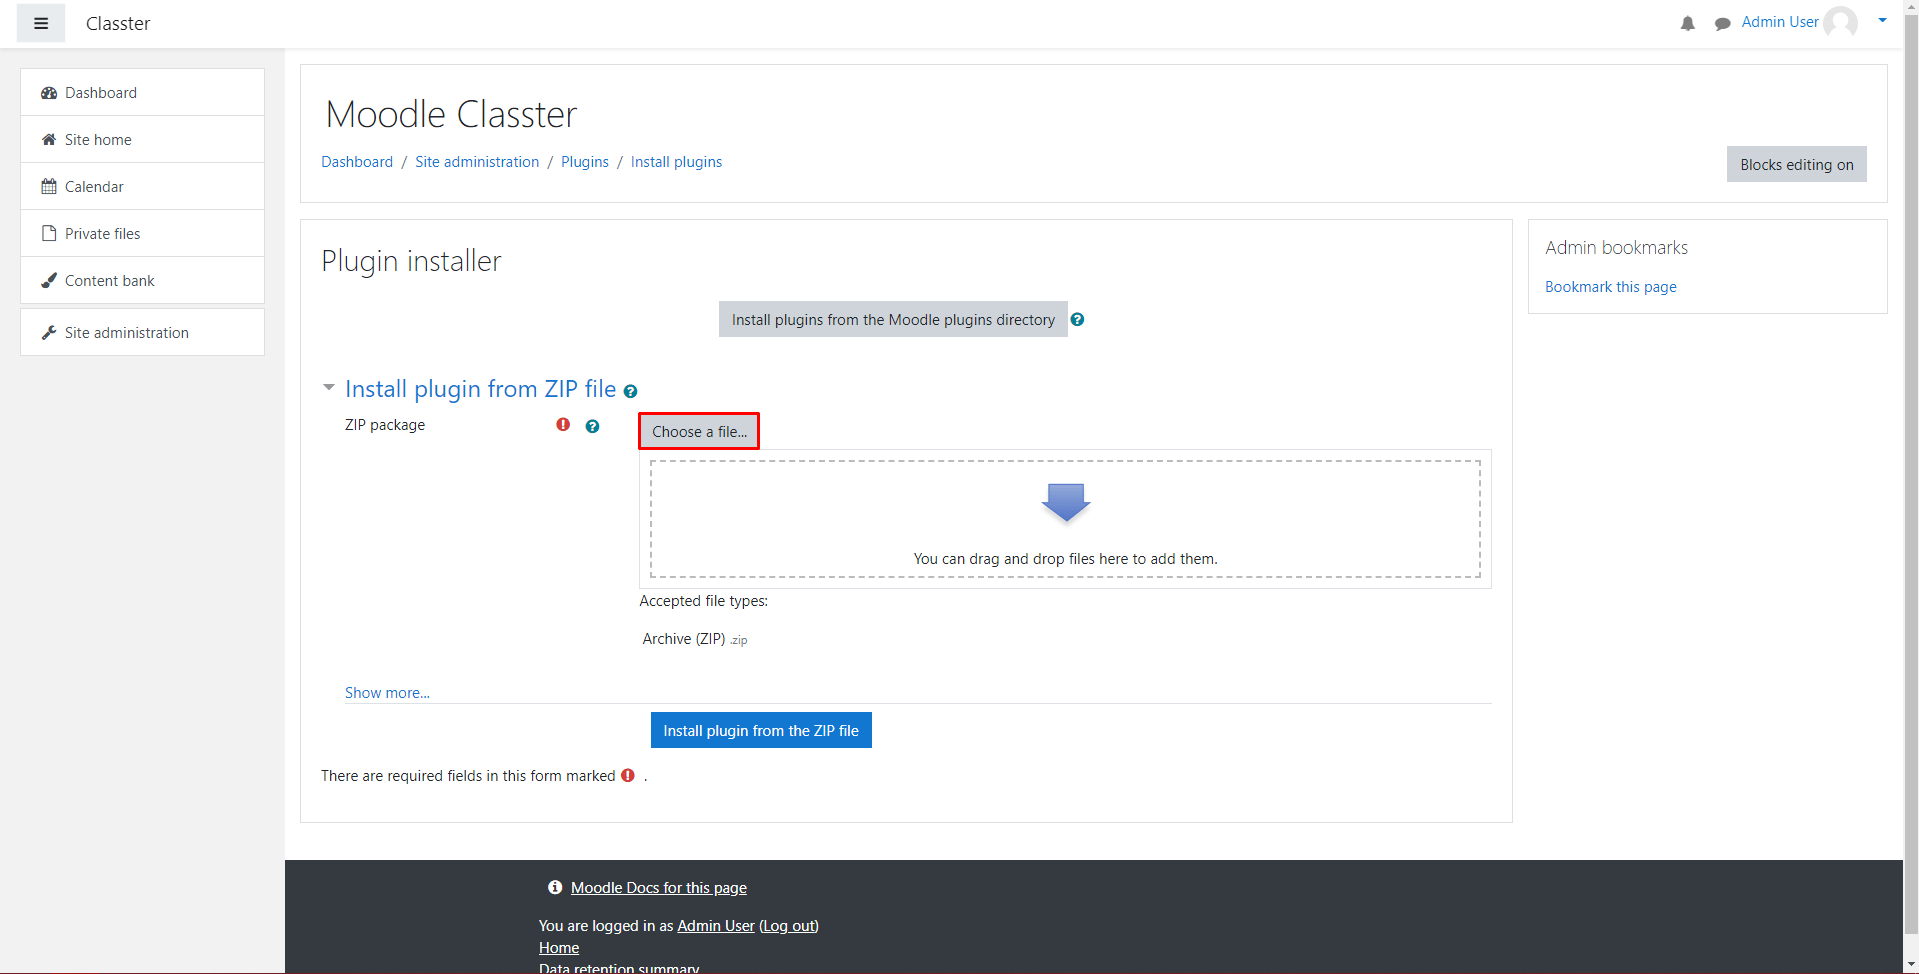Toggle the hamburger side drawer menu

[41, 23]
